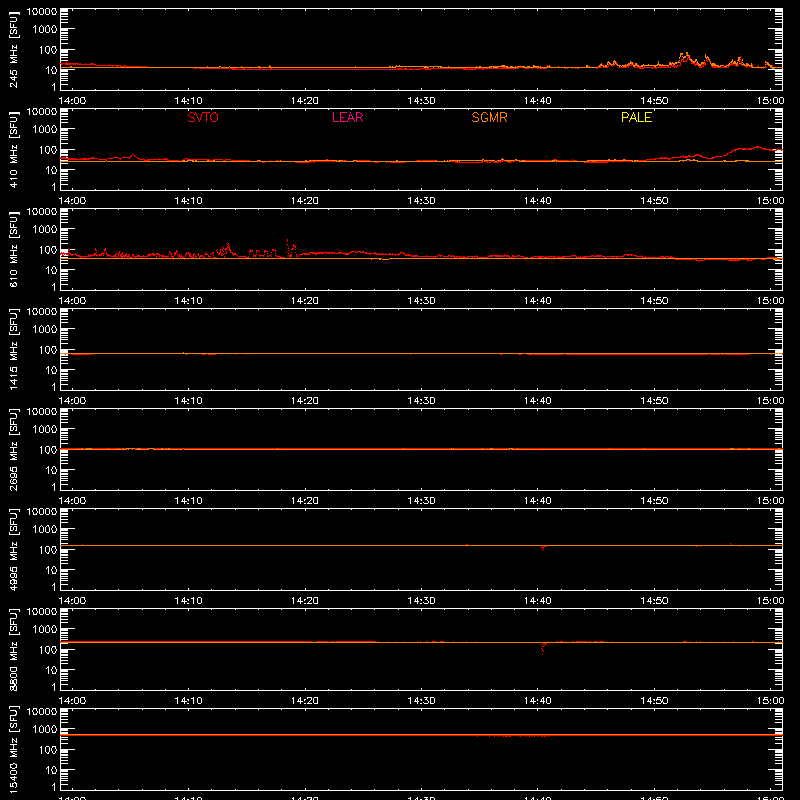Click 14:10 tick label below 8800 MHz plot
This screenshot has width=800, height=800.
point(188,701)
